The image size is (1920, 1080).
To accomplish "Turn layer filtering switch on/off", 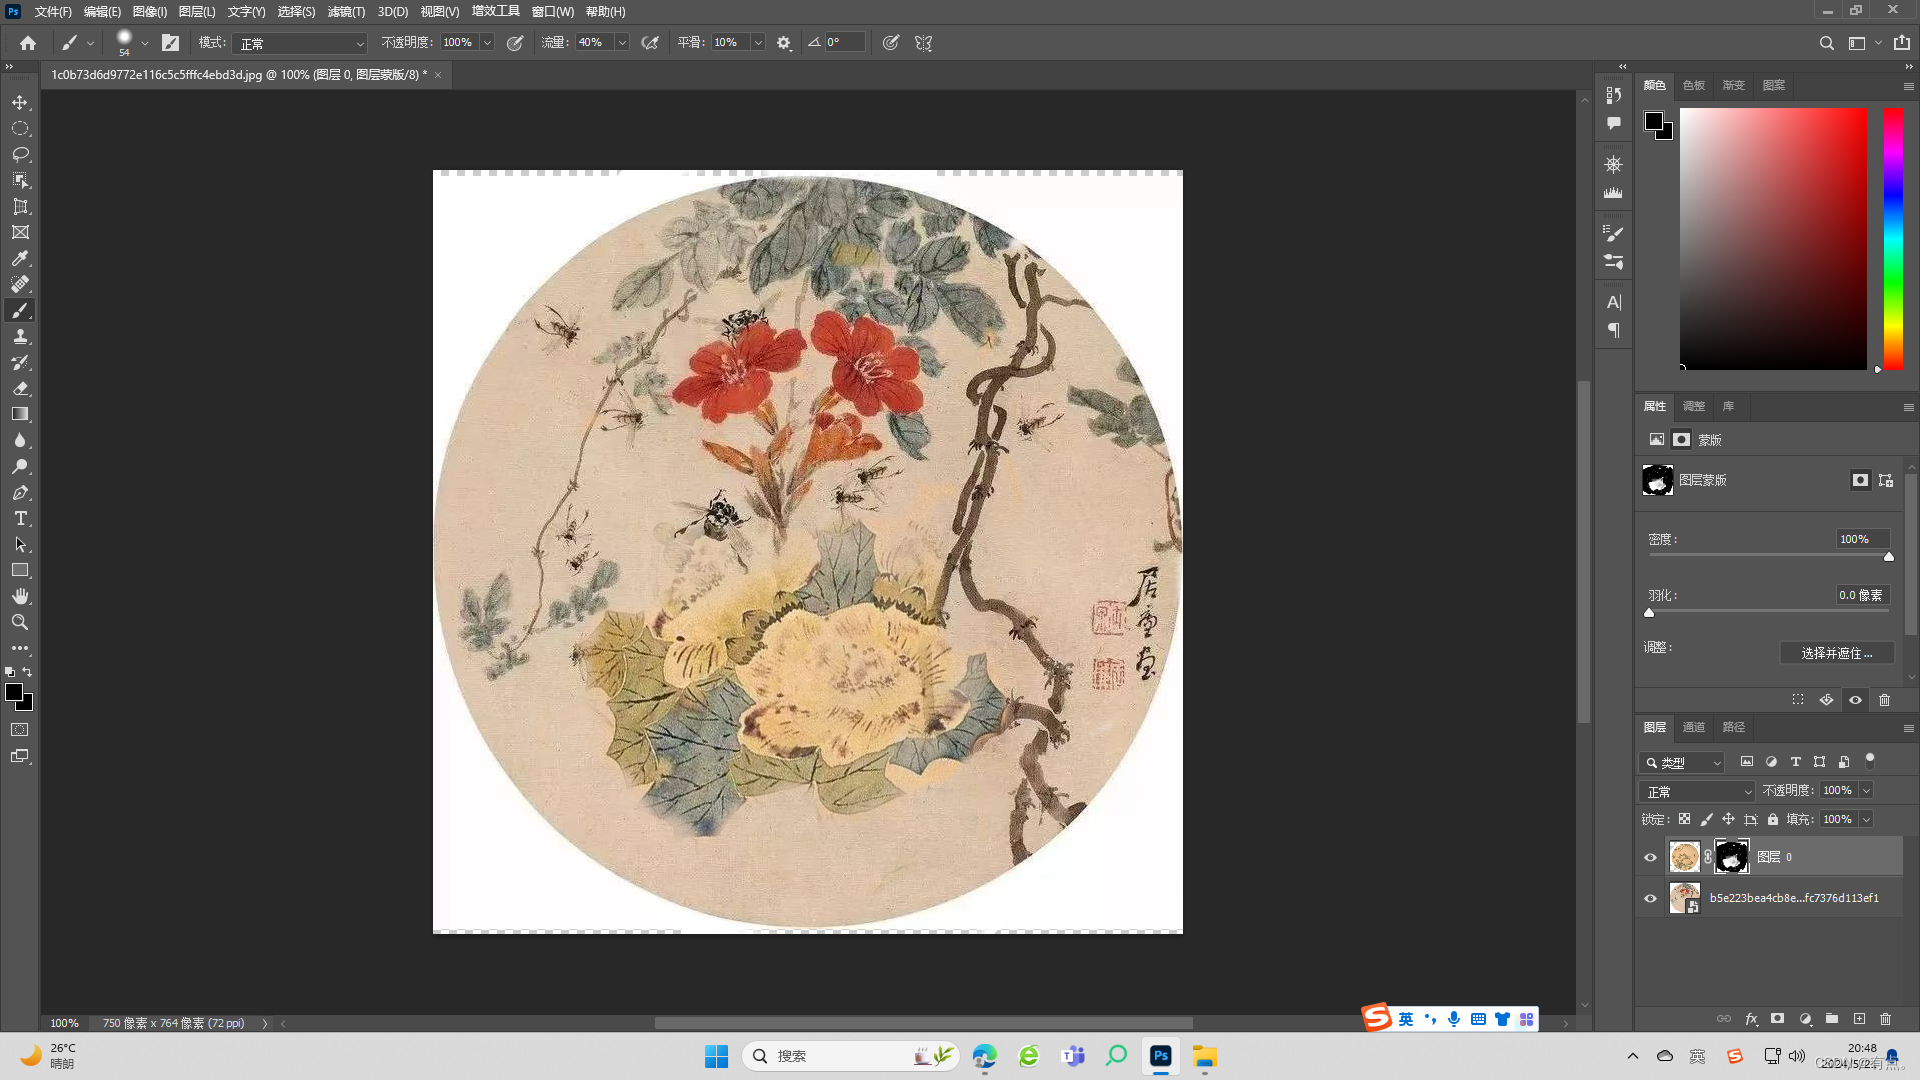I will tap(1869, 762).
